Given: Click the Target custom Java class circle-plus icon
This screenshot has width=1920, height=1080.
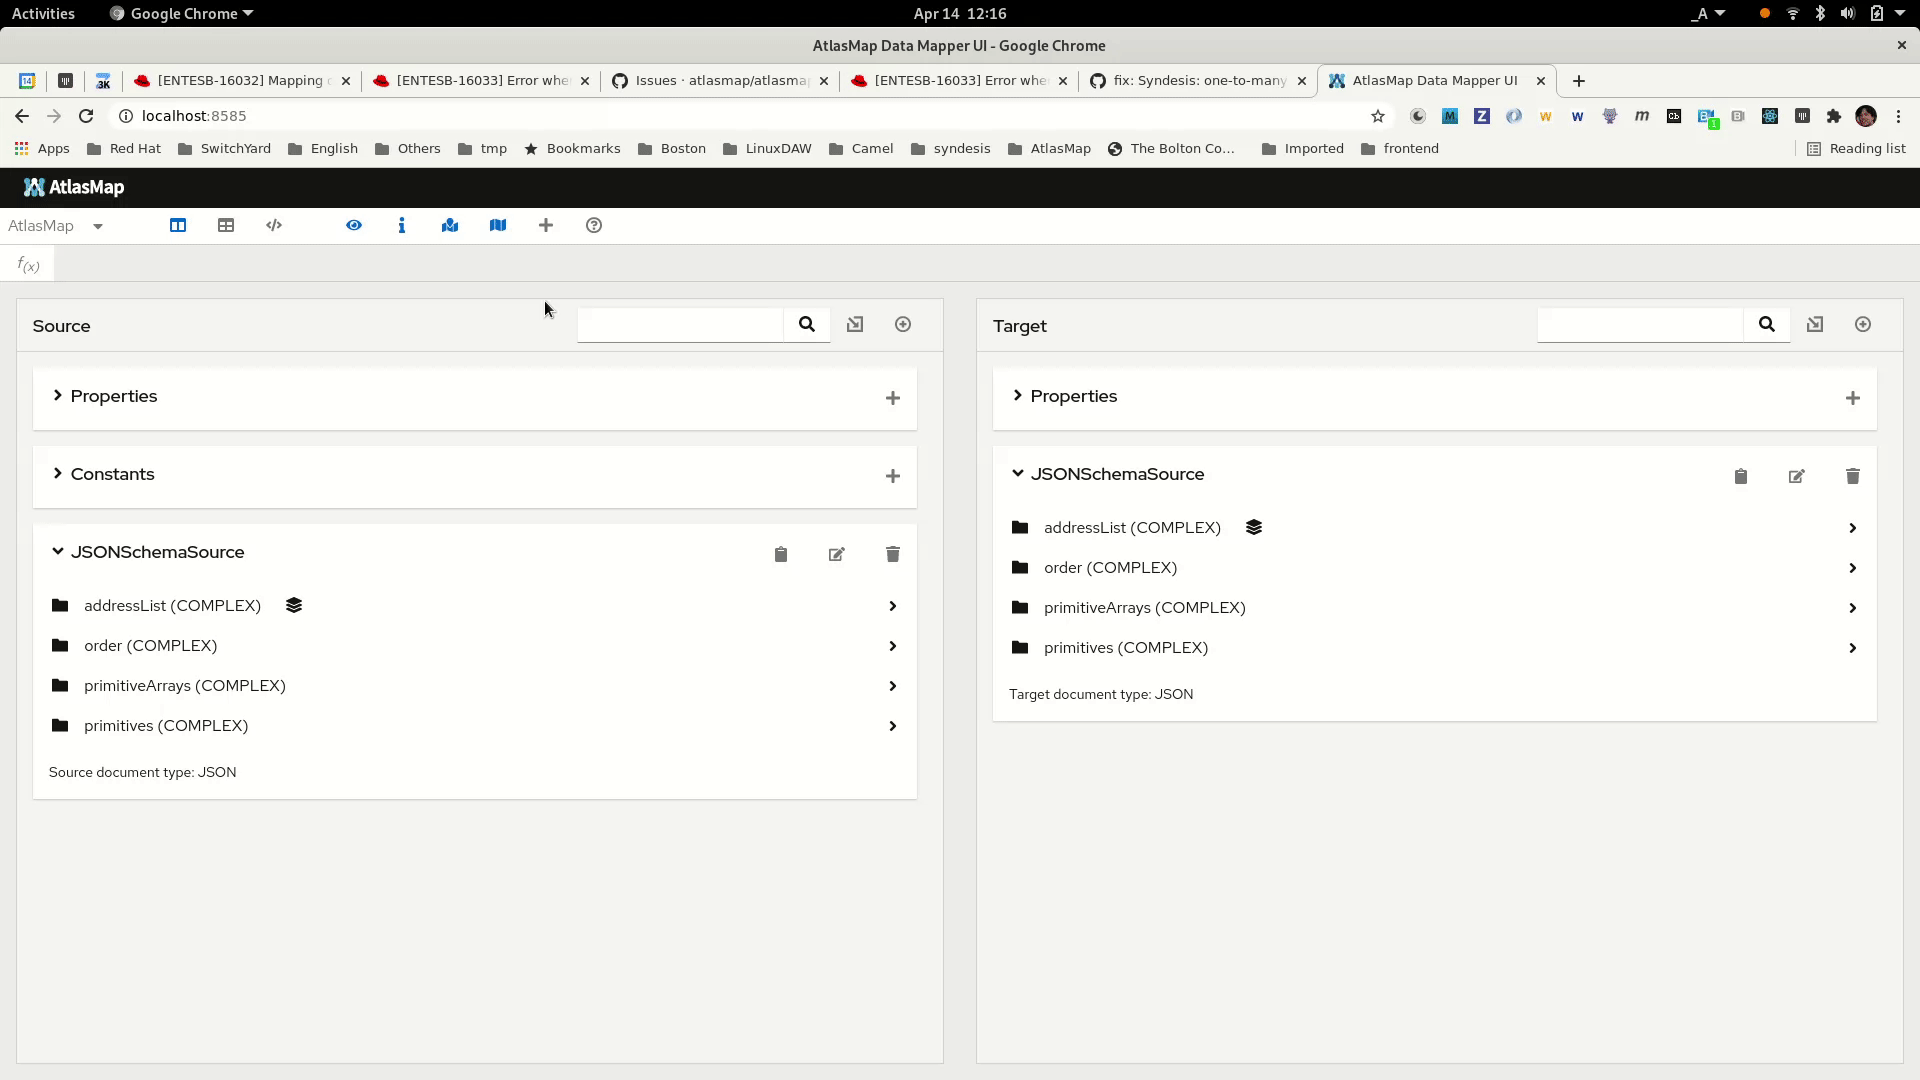Looking at the screenshot, I should (1863, 324).
